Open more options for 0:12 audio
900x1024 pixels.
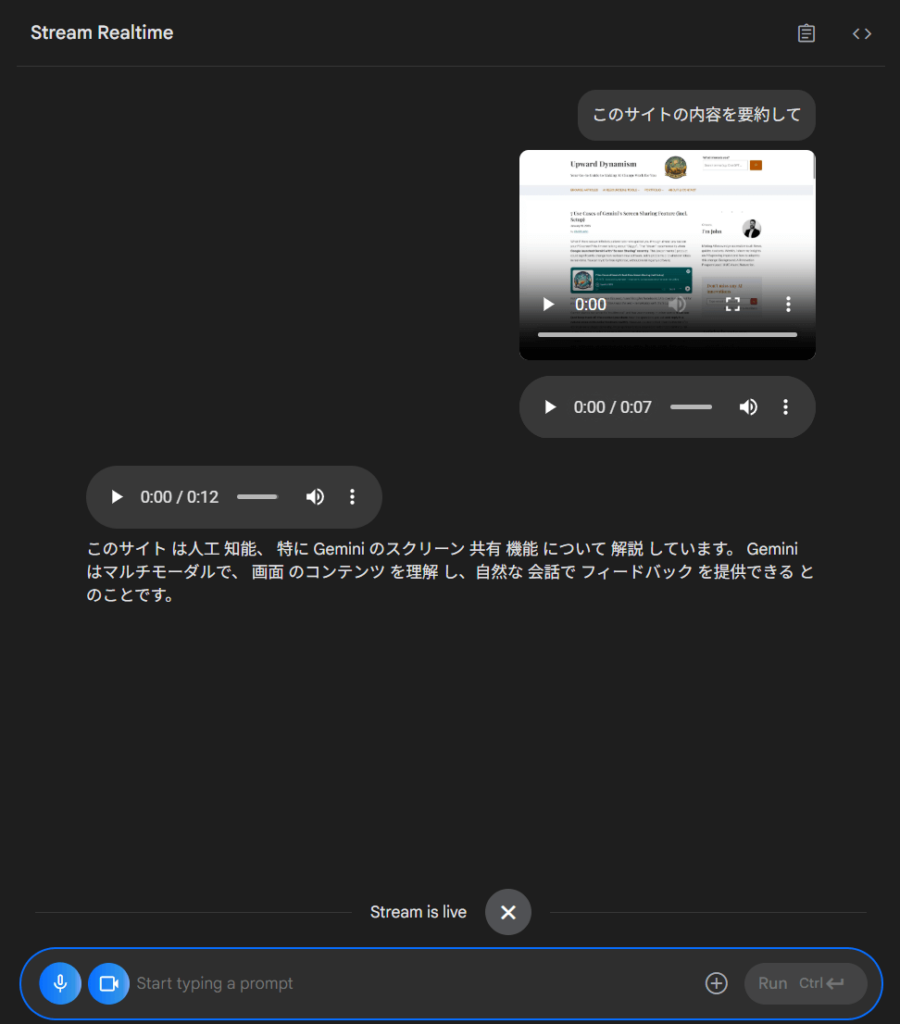352,497
